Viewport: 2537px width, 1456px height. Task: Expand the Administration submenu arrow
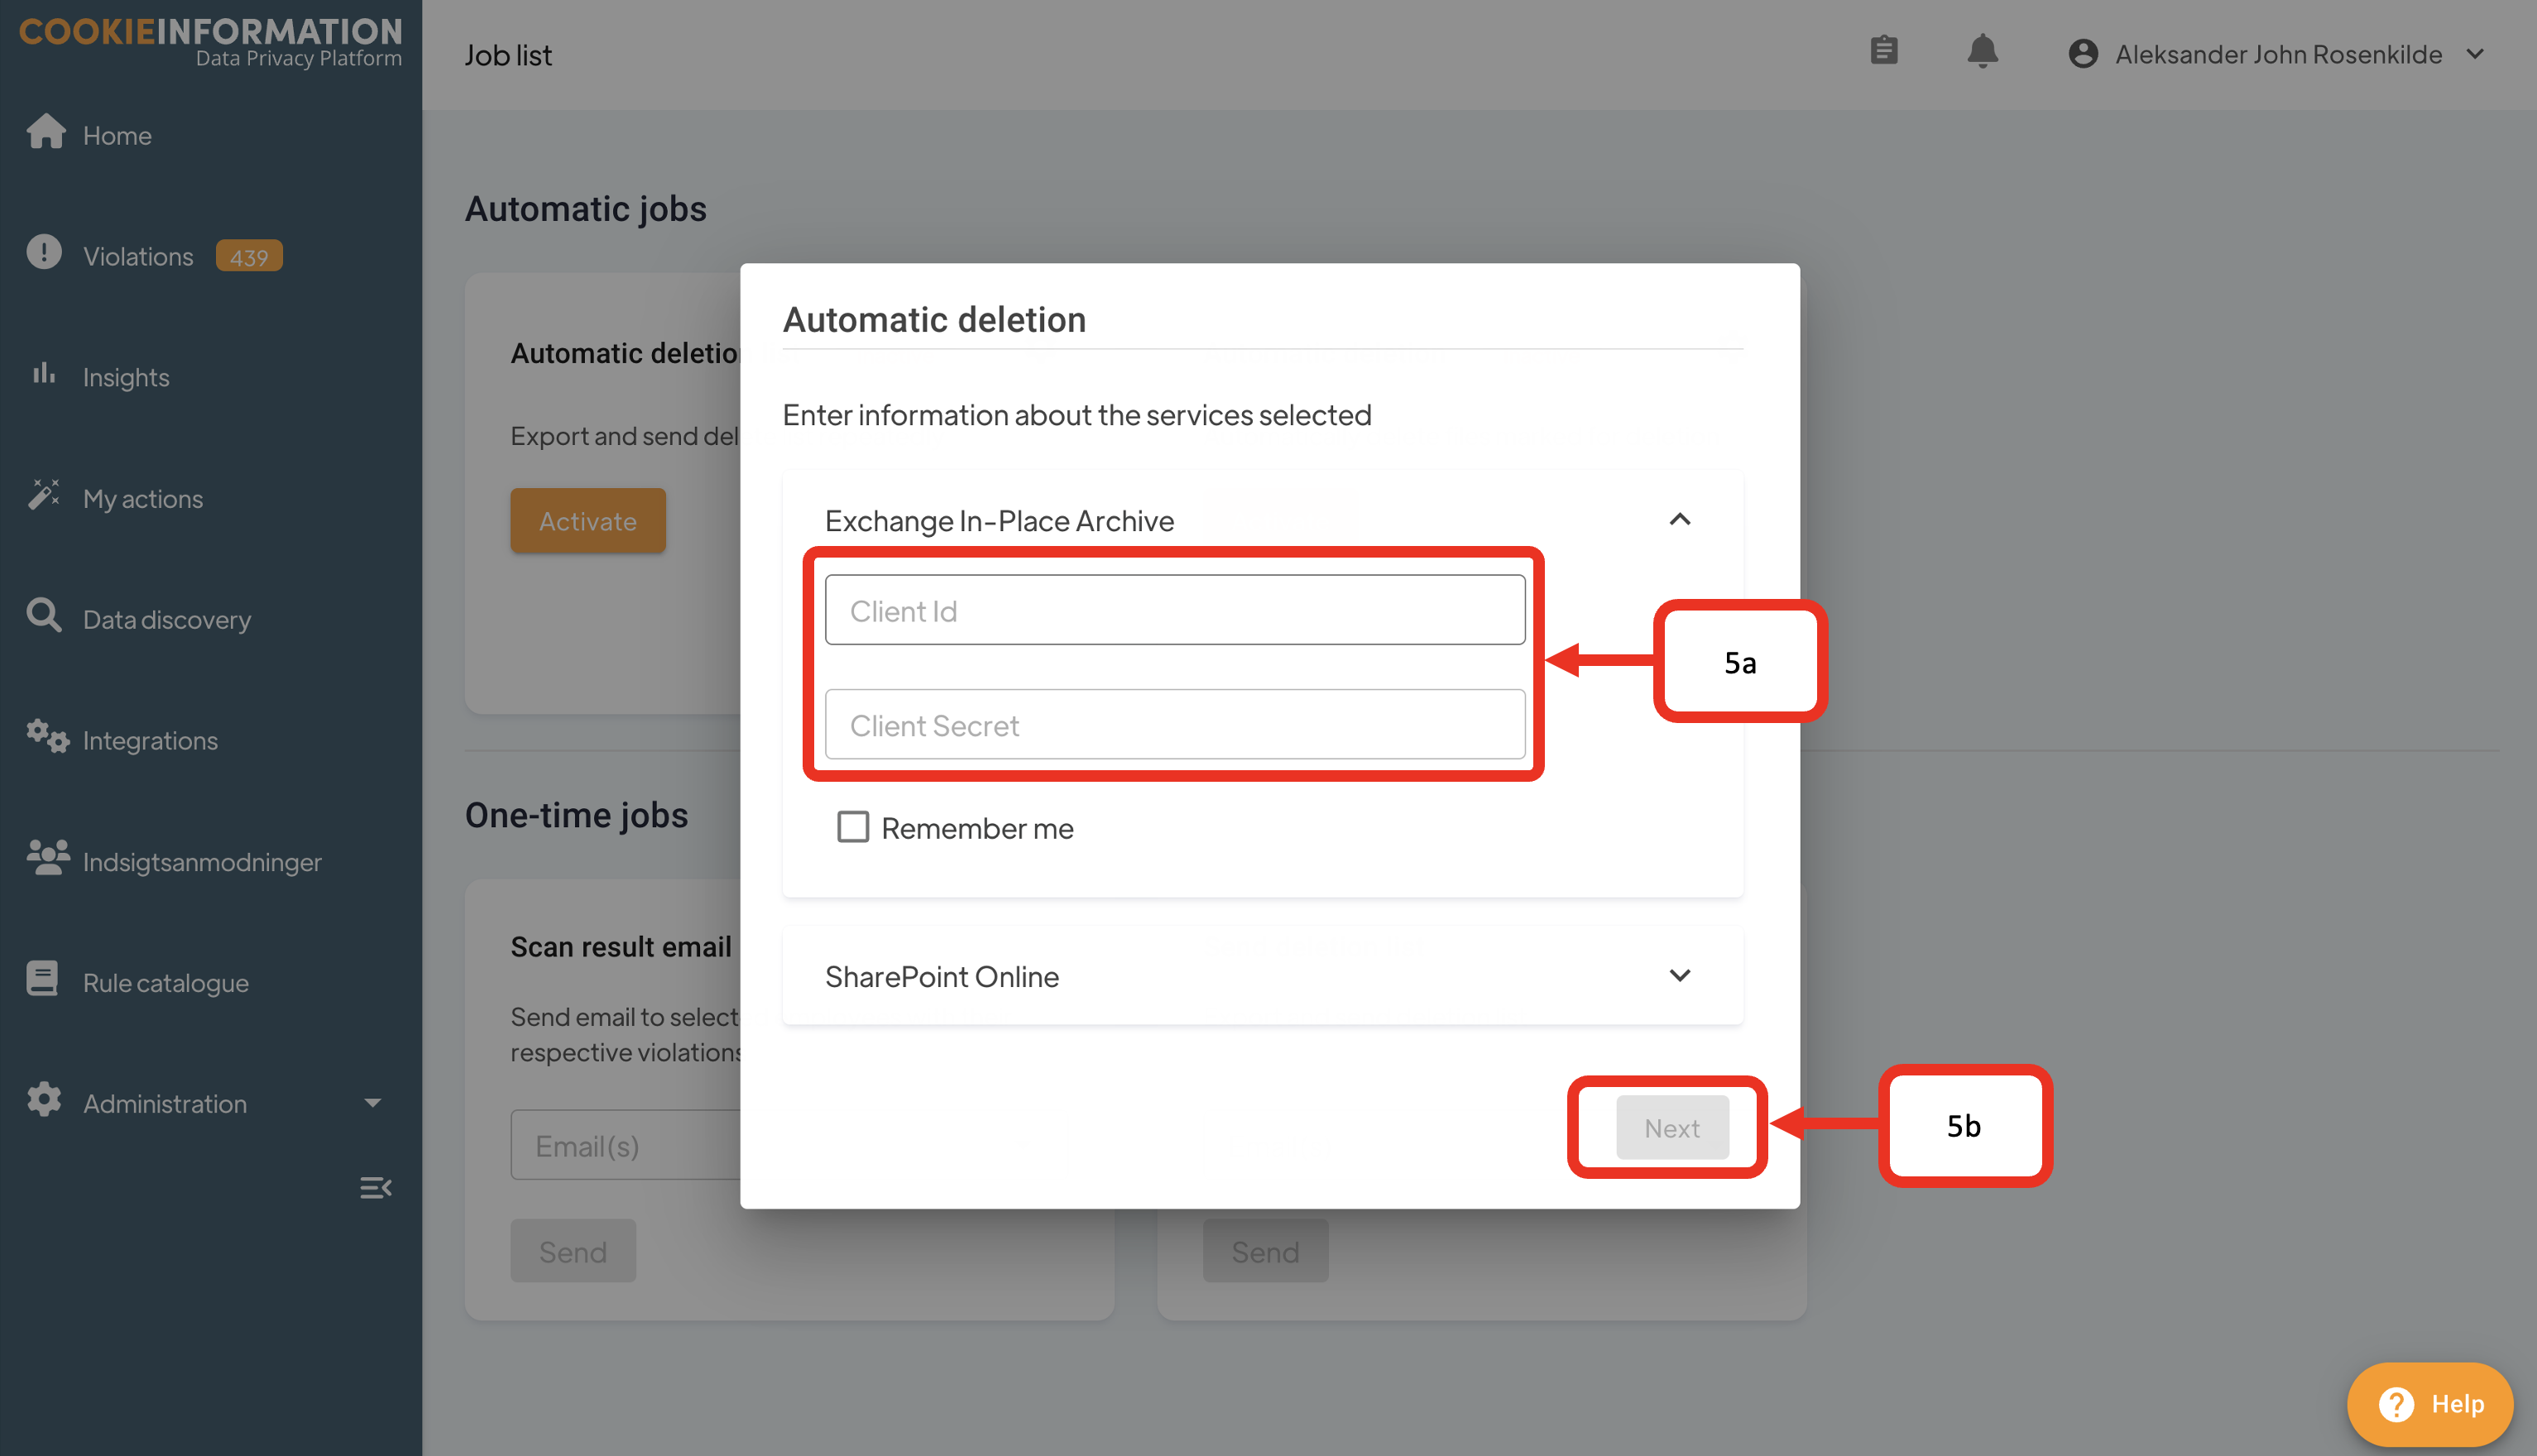point(372,1103)
